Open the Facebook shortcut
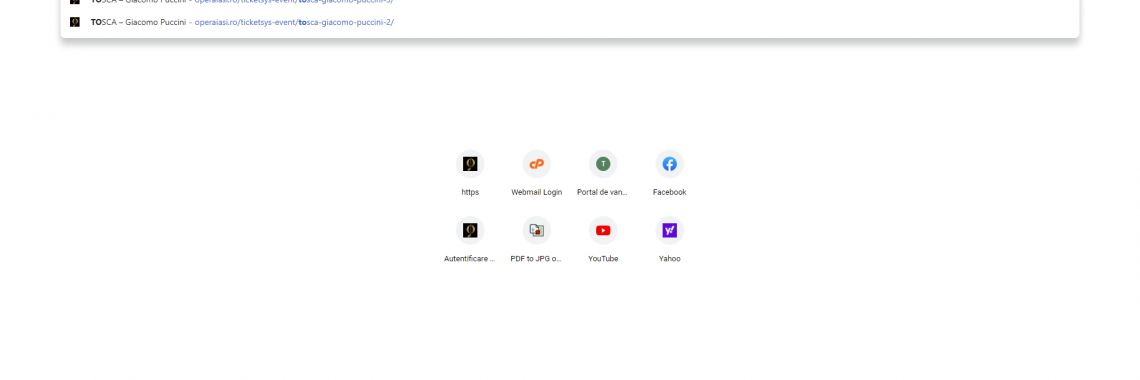The height and width of the screenshot is (380, 1140). tap(670, 173)
